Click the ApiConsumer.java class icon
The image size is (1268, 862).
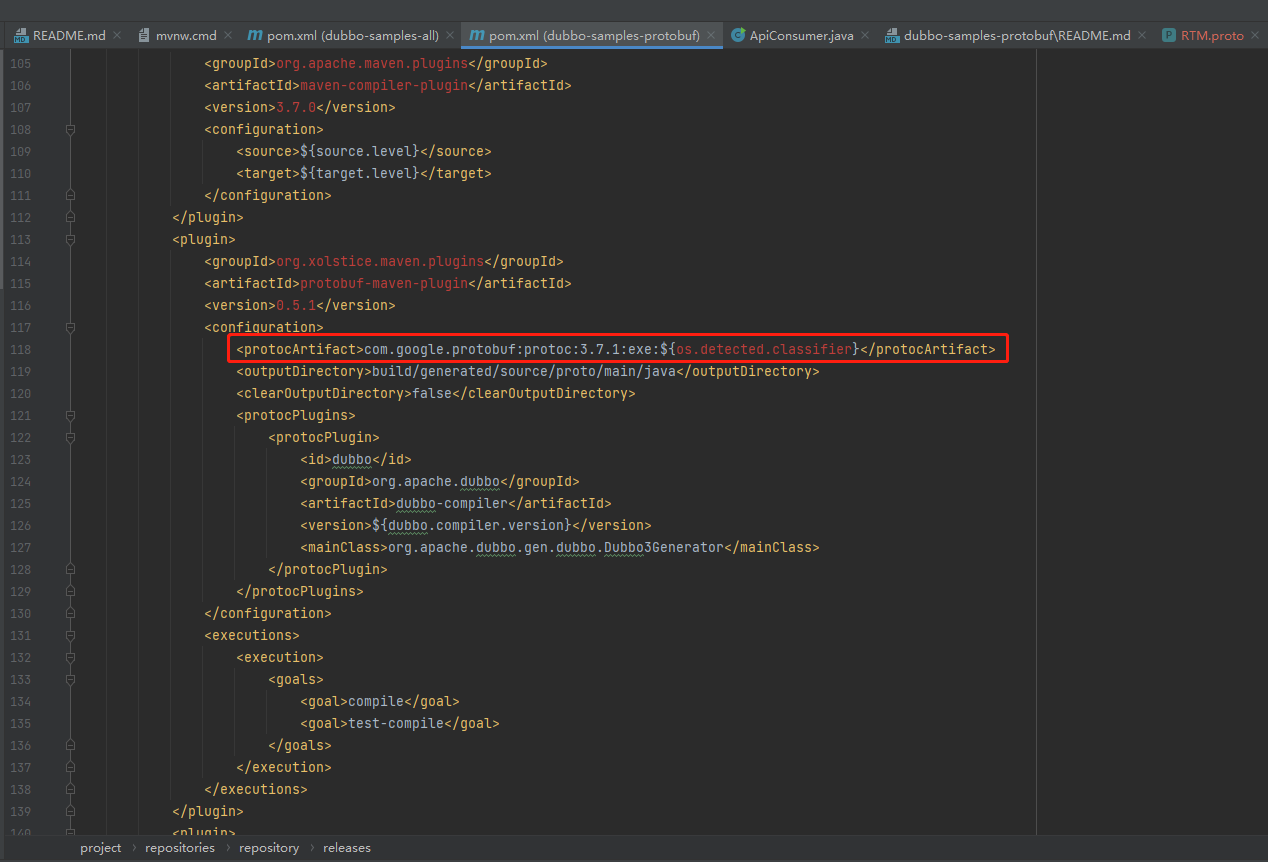click(x=738, y=35)
